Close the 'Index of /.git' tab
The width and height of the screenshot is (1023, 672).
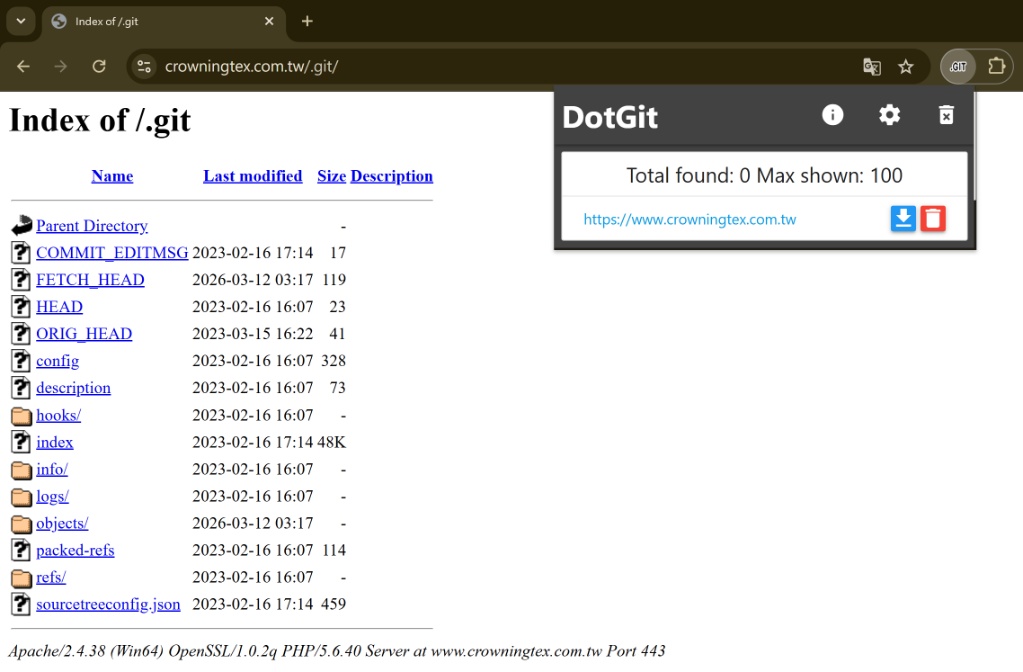click(269, 22)
